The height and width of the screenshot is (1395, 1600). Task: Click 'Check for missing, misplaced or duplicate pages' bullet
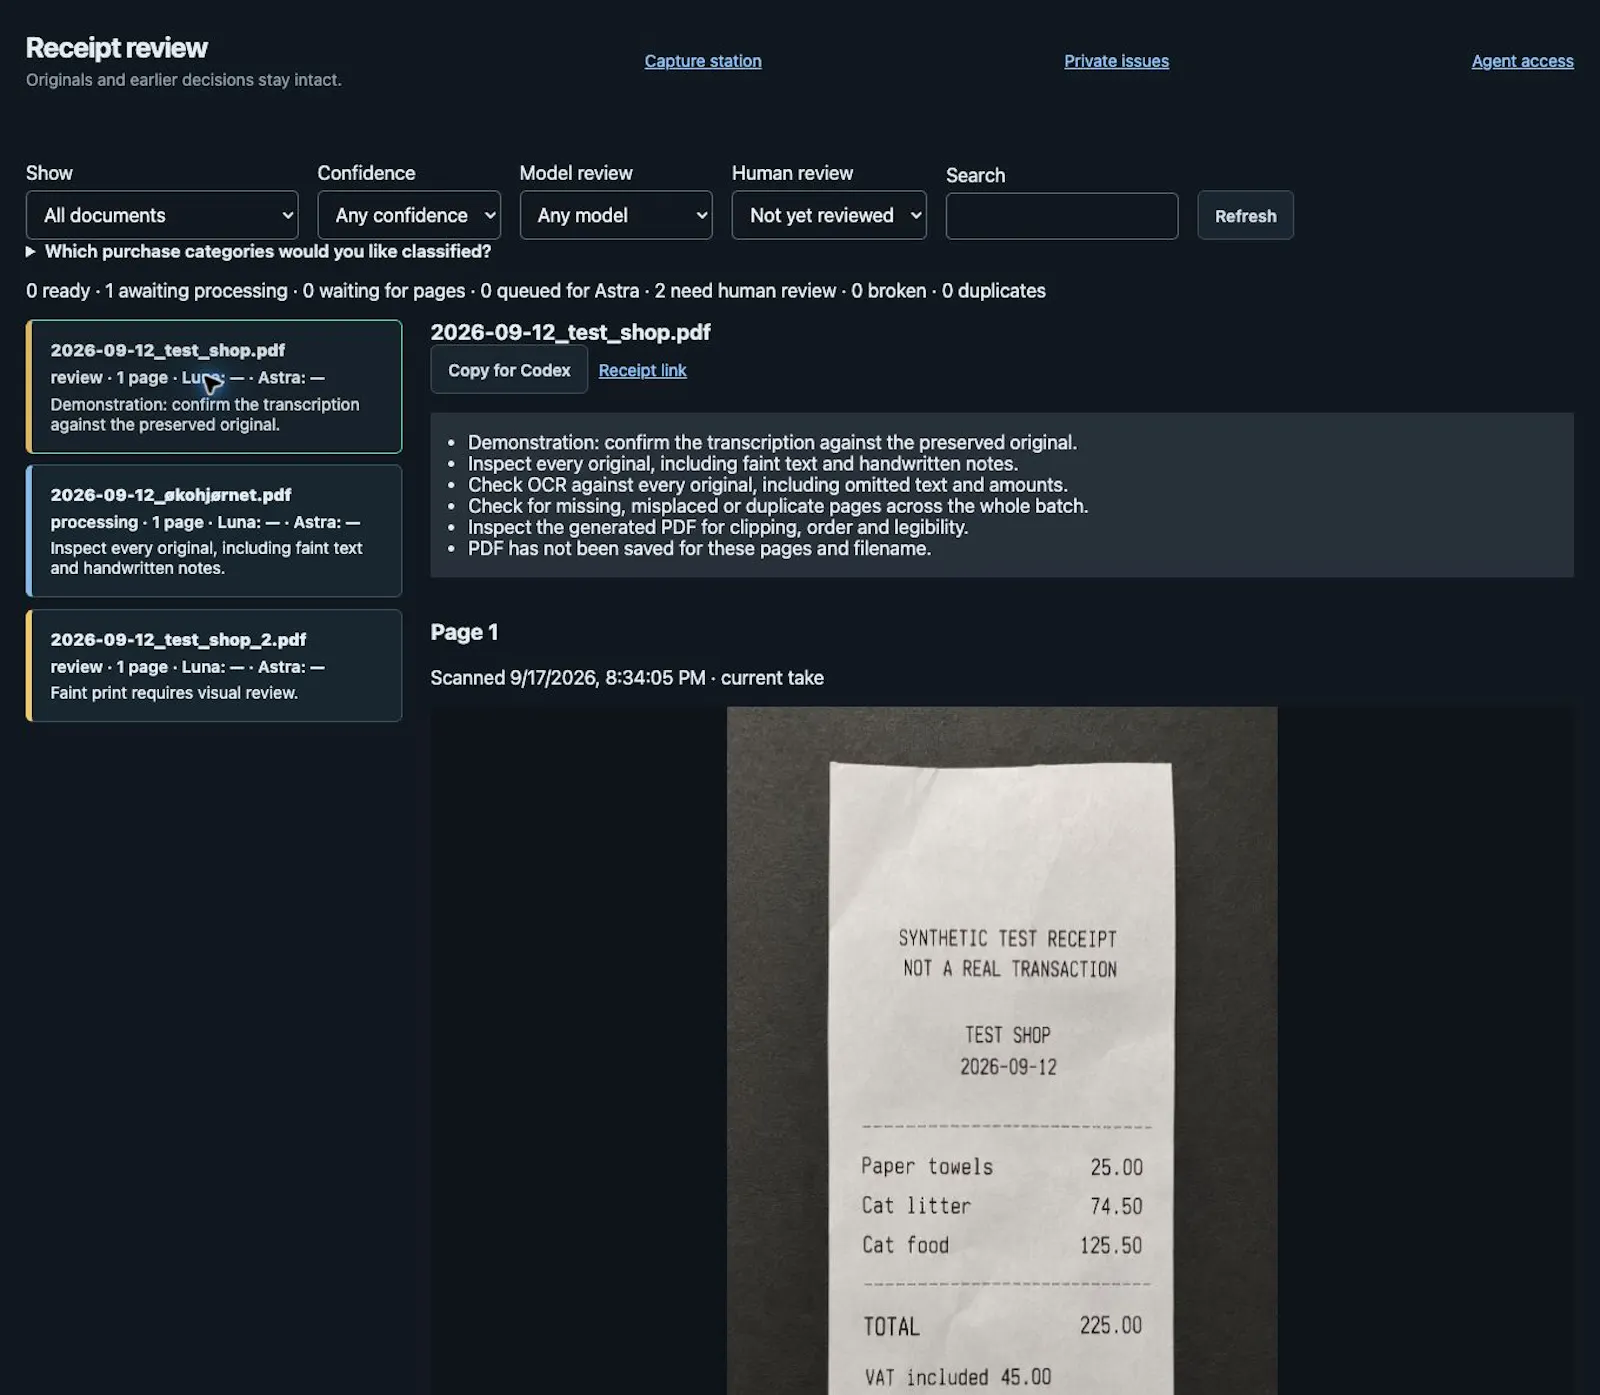[x=778, y=506]
